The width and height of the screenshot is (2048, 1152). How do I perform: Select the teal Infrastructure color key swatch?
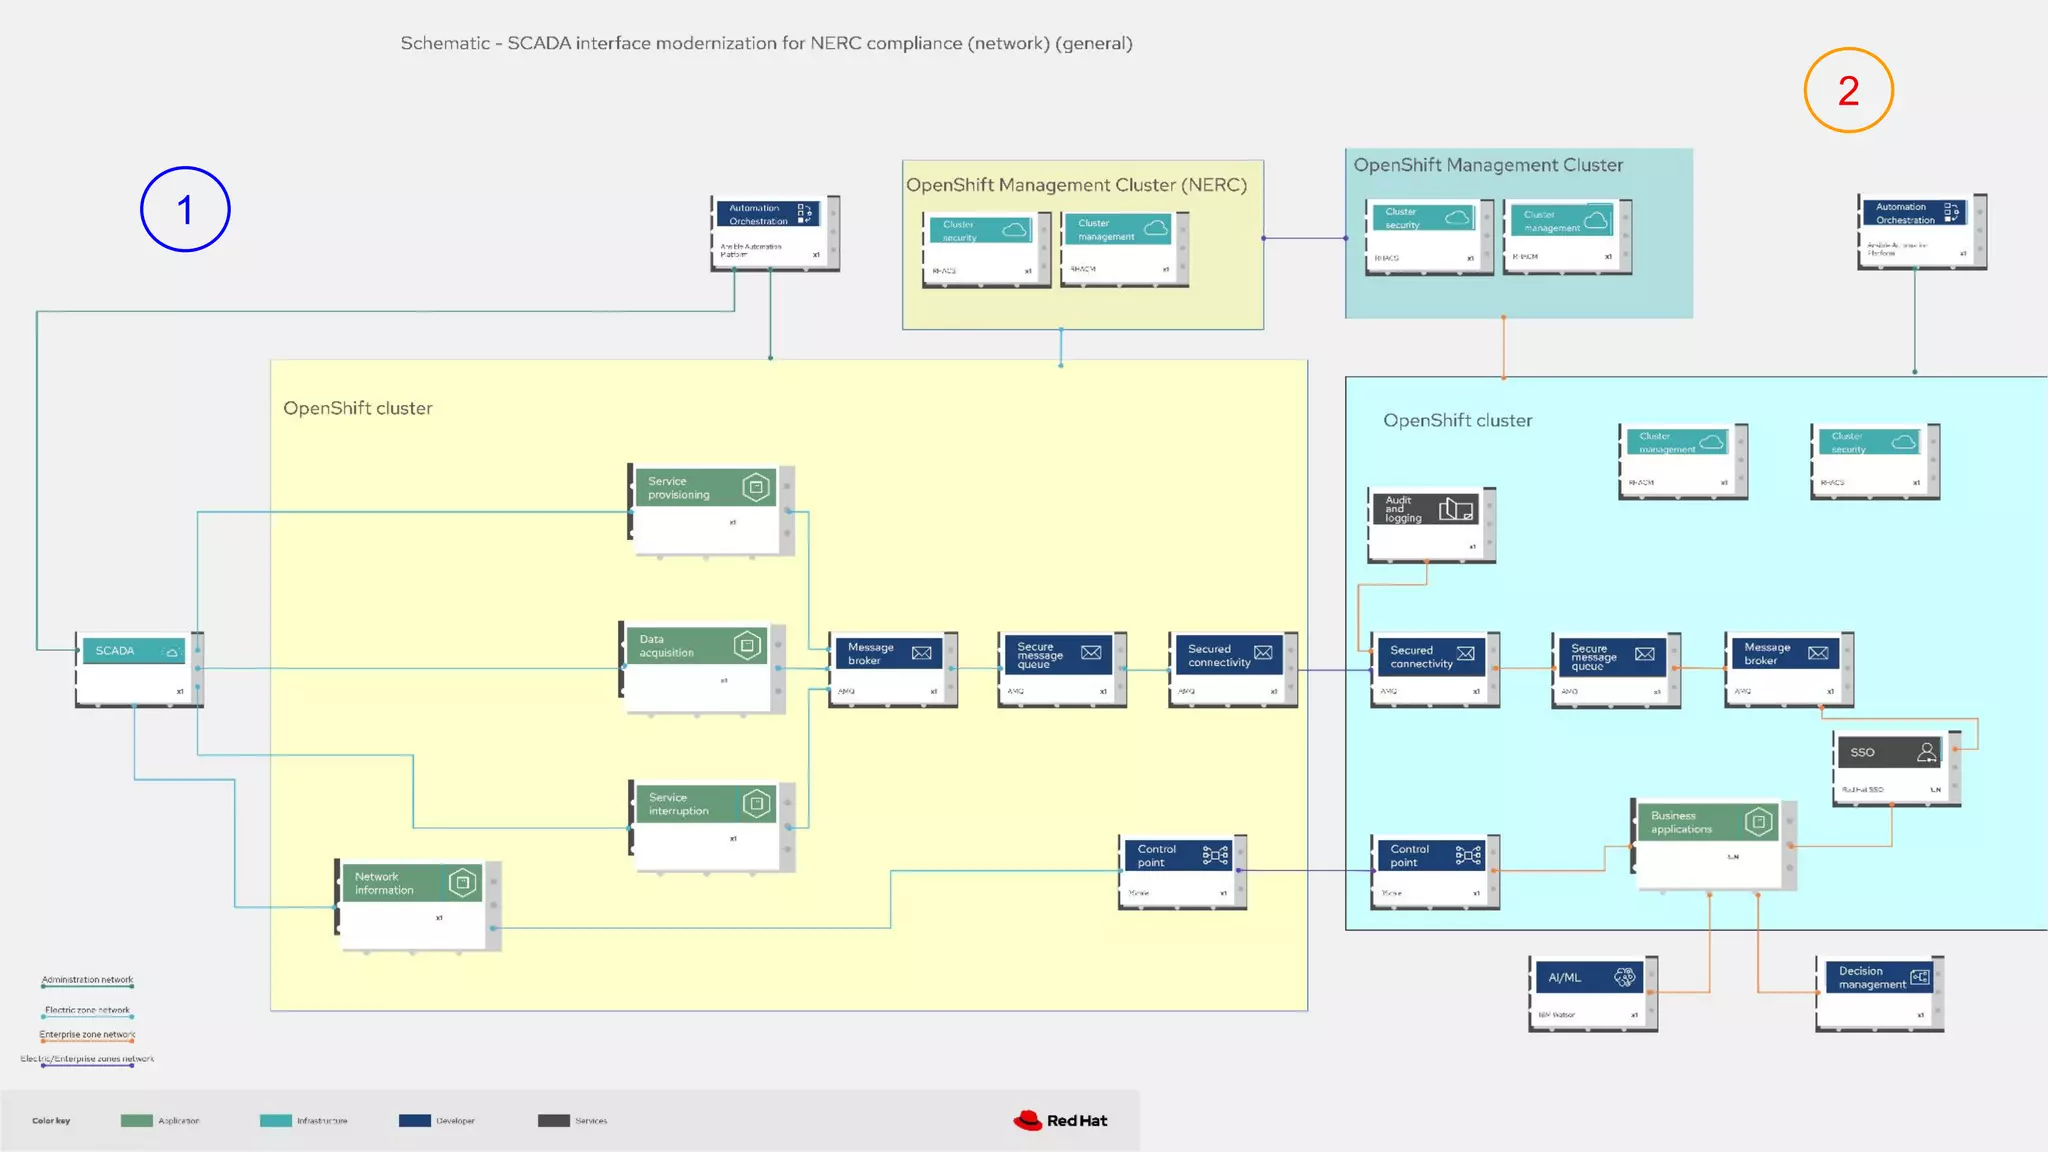275,1120
